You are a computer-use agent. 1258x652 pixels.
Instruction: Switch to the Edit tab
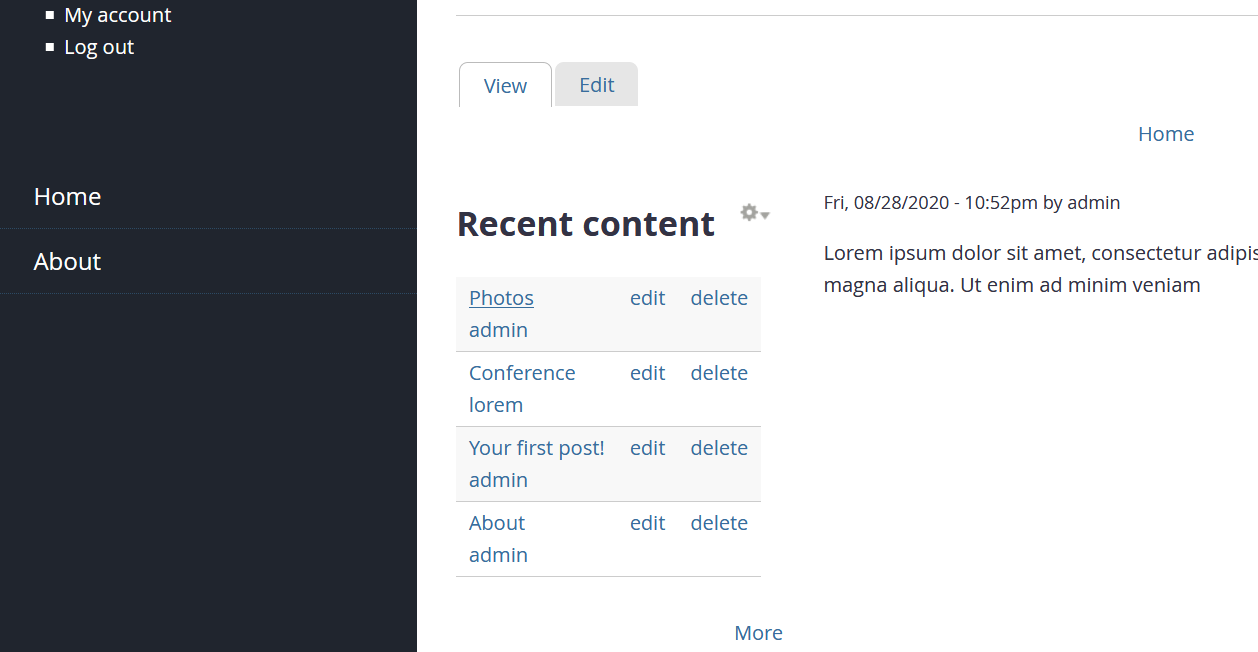pos(596,84)
